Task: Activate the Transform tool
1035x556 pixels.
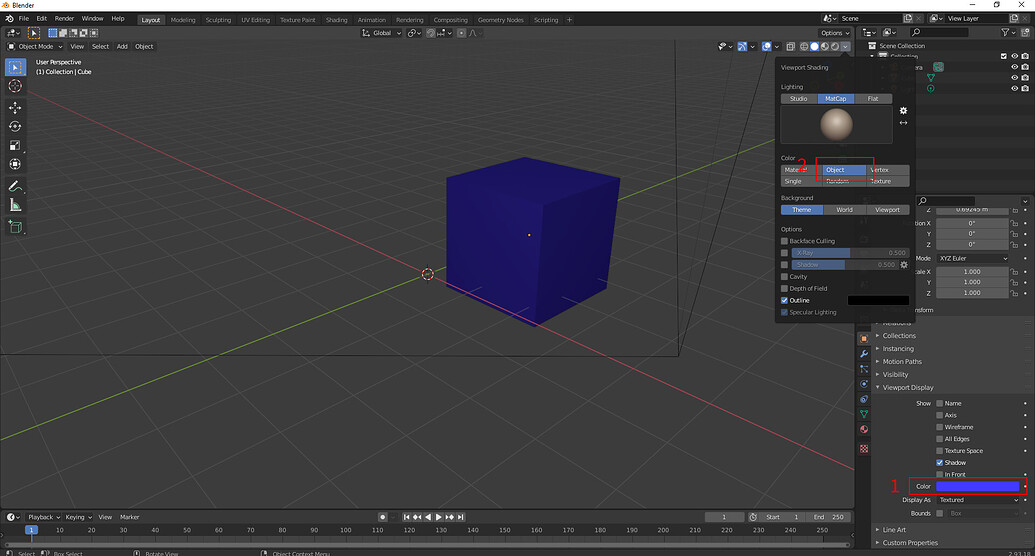Action: (x=15, y=164)
